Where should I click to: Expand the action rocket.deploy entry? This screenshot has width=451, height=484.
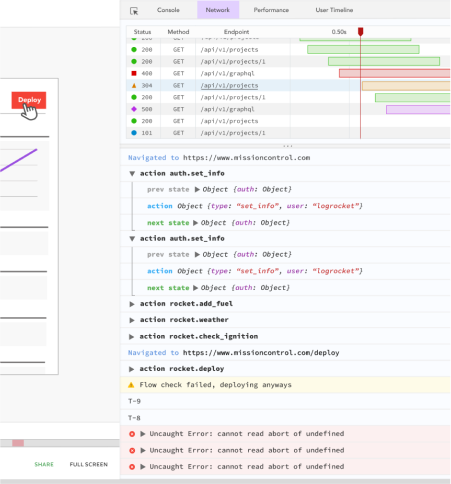pyautogui.click(x=132, y=369)
